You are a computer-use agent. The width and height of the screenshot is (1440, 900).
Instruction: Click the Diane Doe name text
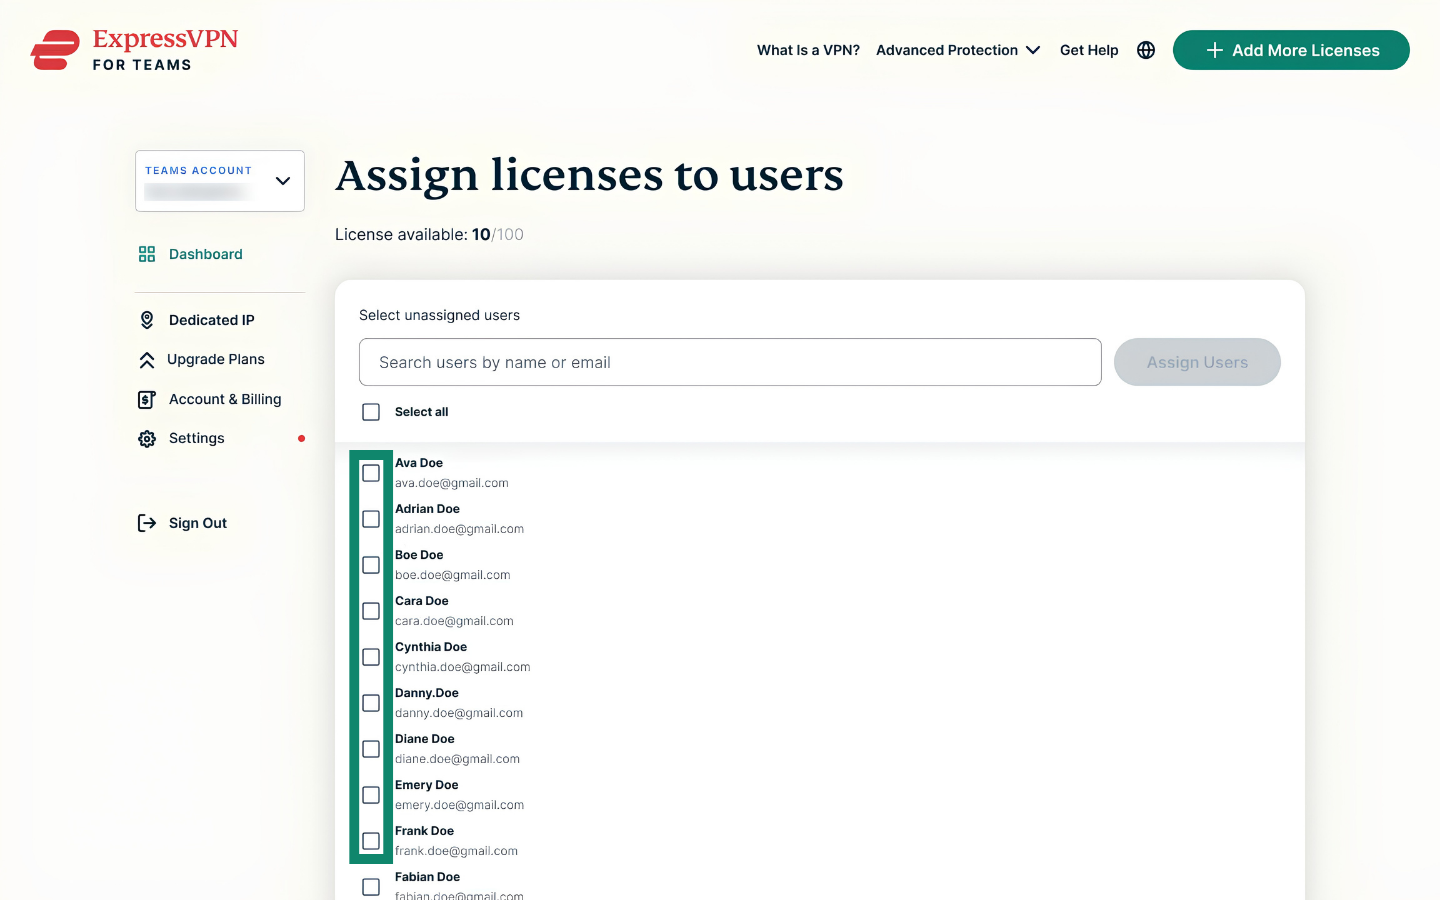(x=425, y=739)
